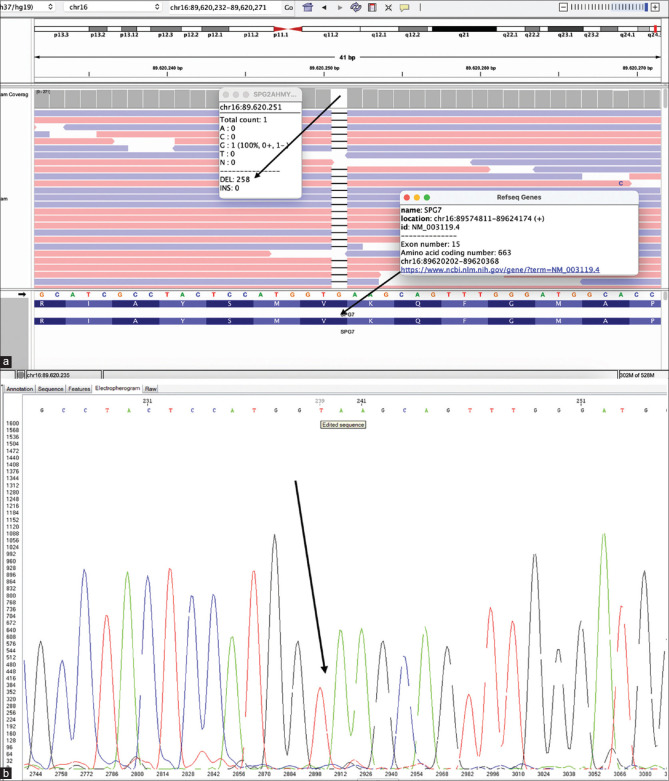Click the X-shaped resize tracks icon

[x=388, y=7]
